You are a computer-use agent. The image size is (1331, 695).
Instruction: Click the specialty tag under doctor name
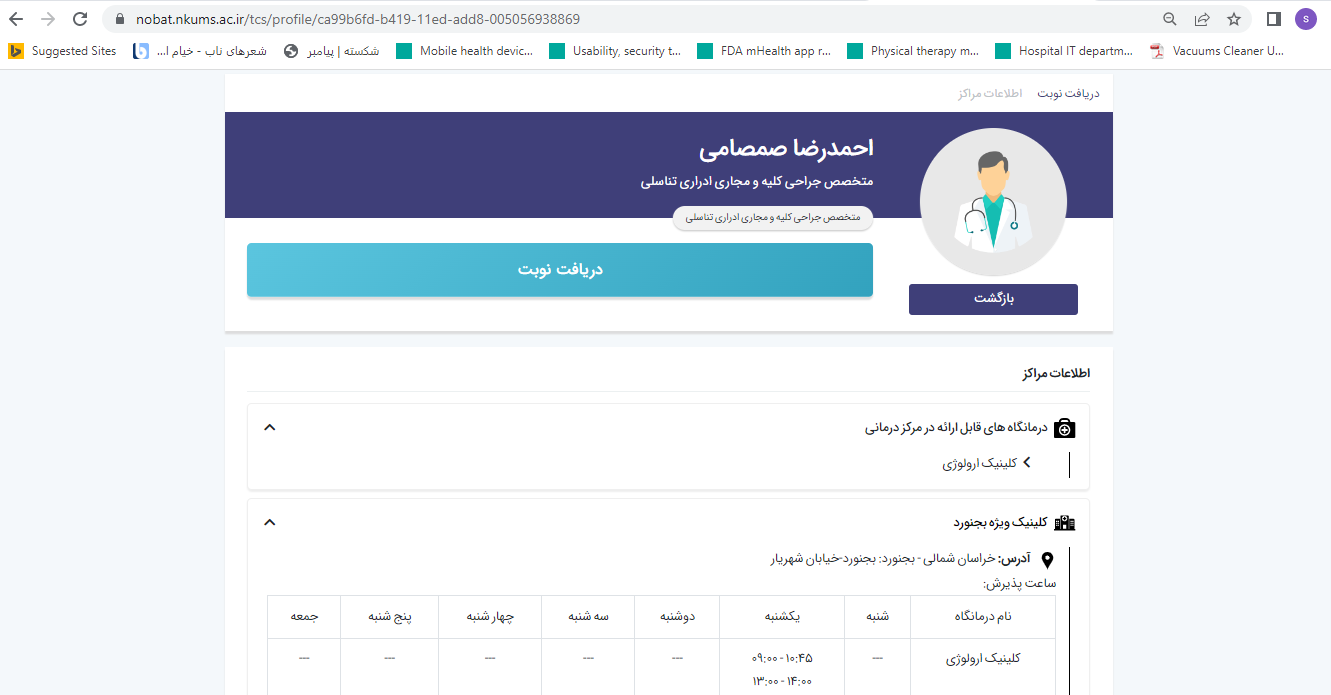coord(773,217)
